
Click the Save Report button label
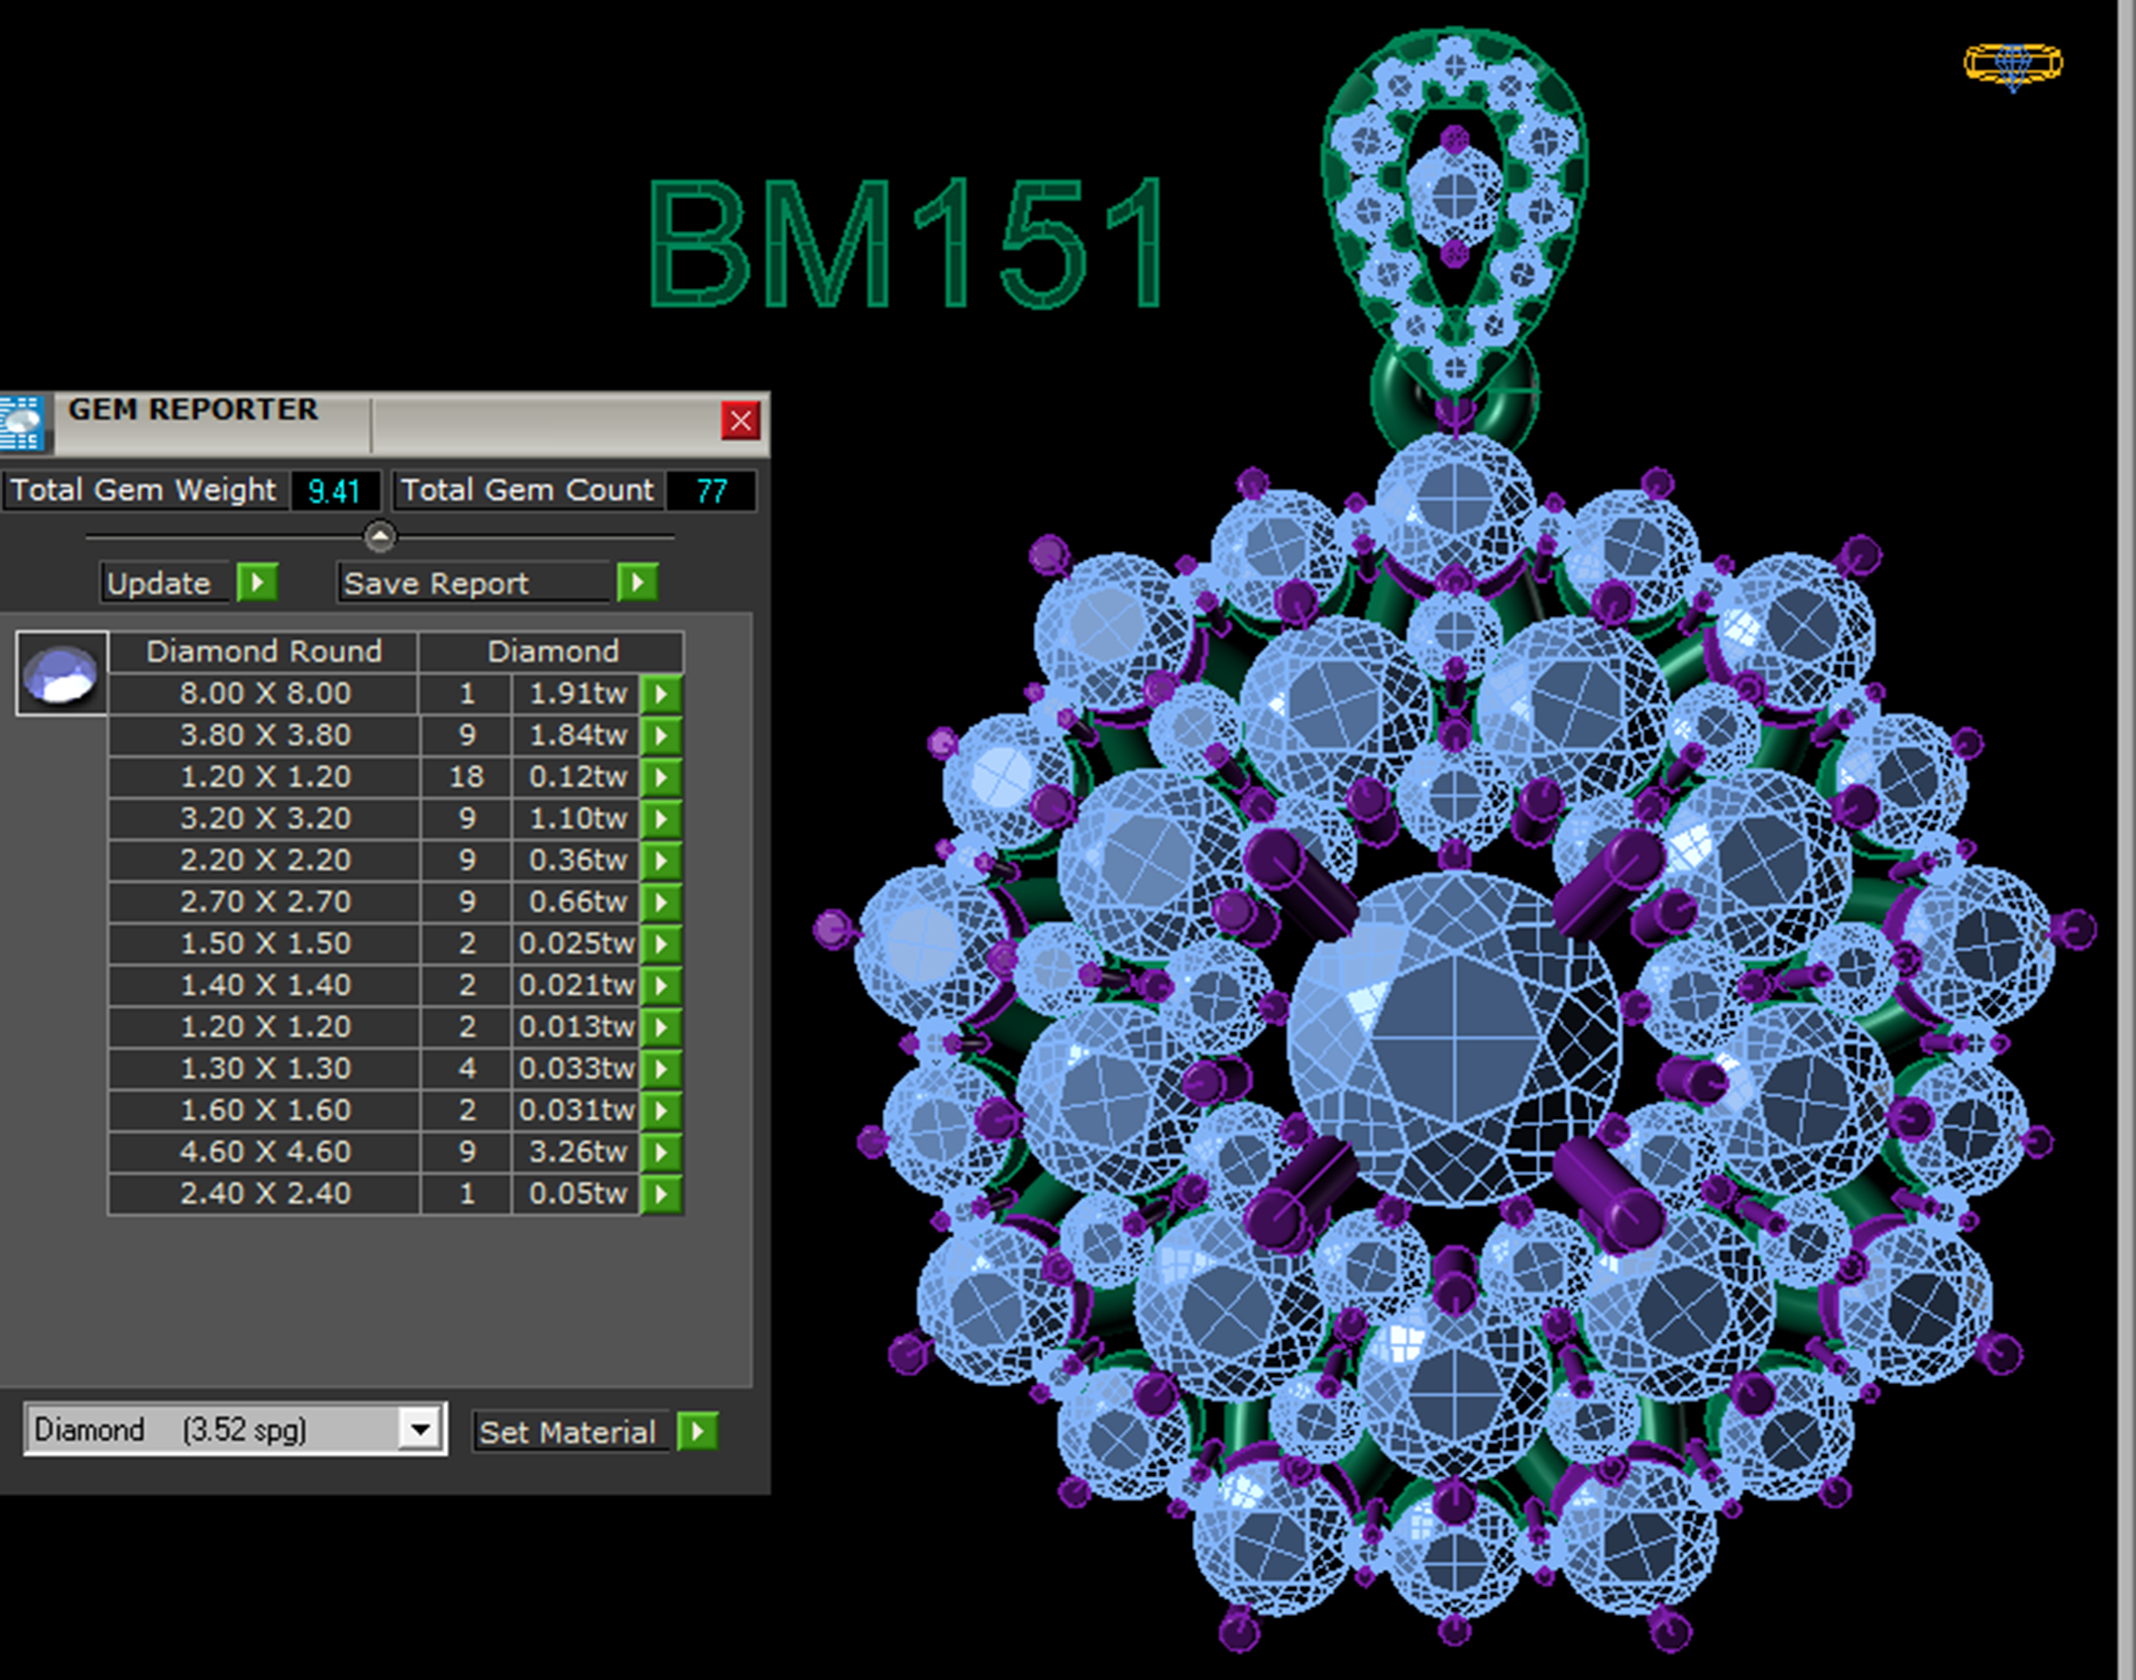[x=436, y=583]
